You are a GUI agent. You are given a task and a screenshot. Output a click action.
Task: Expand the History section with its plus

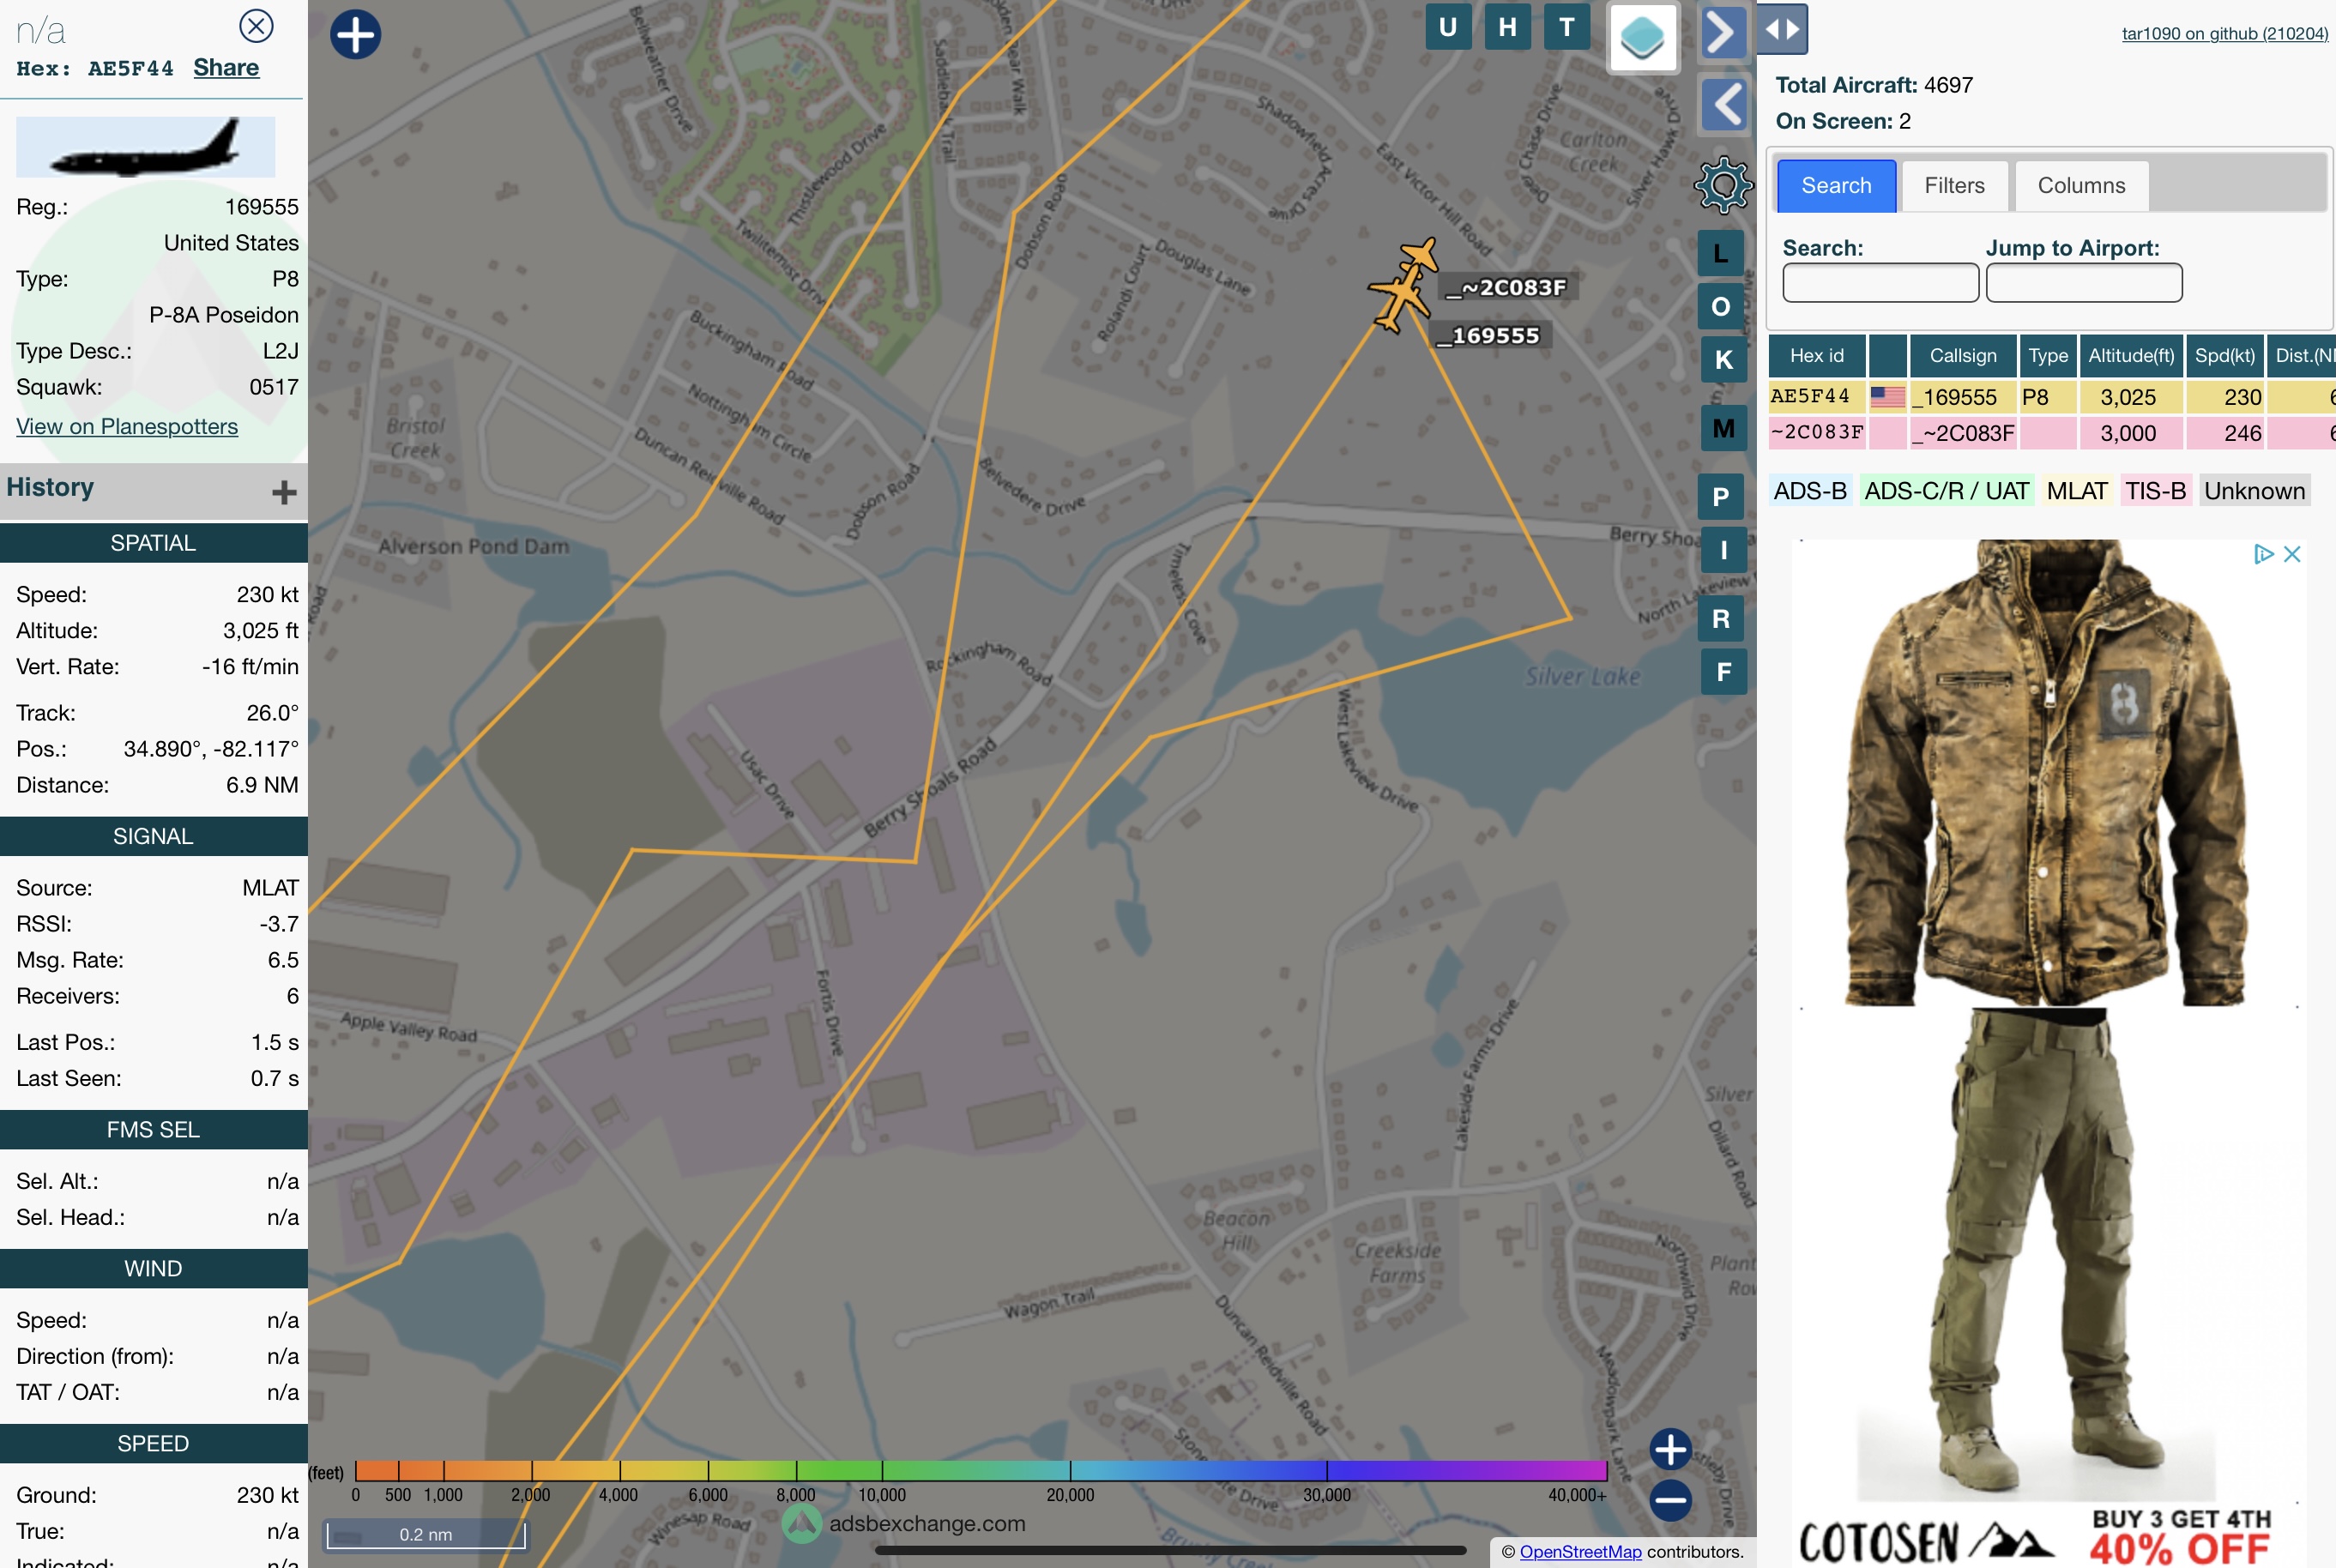[284, 492]
